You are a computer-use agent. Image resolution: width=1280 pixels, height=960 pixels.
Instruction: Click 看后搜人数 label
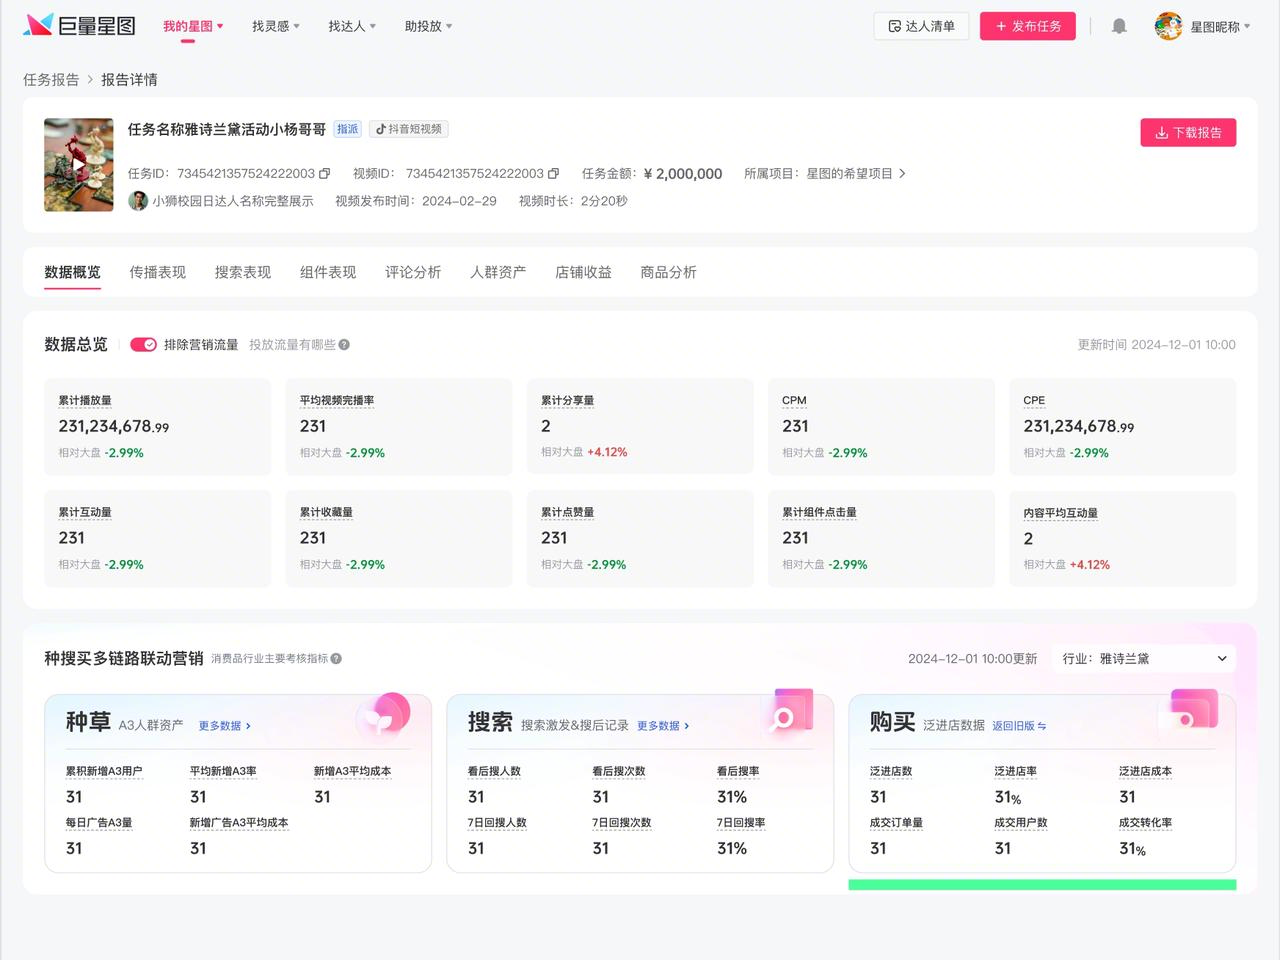(x=494, y=772)
